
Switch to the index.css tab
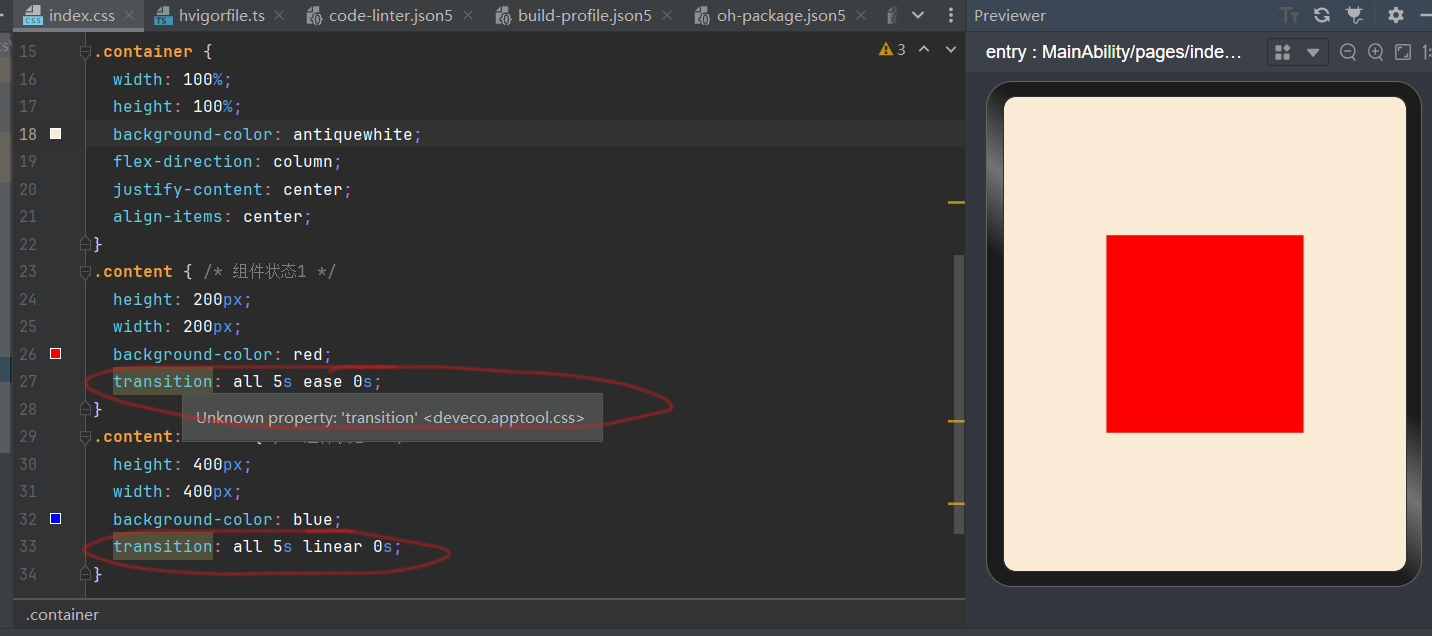(80, 16)
